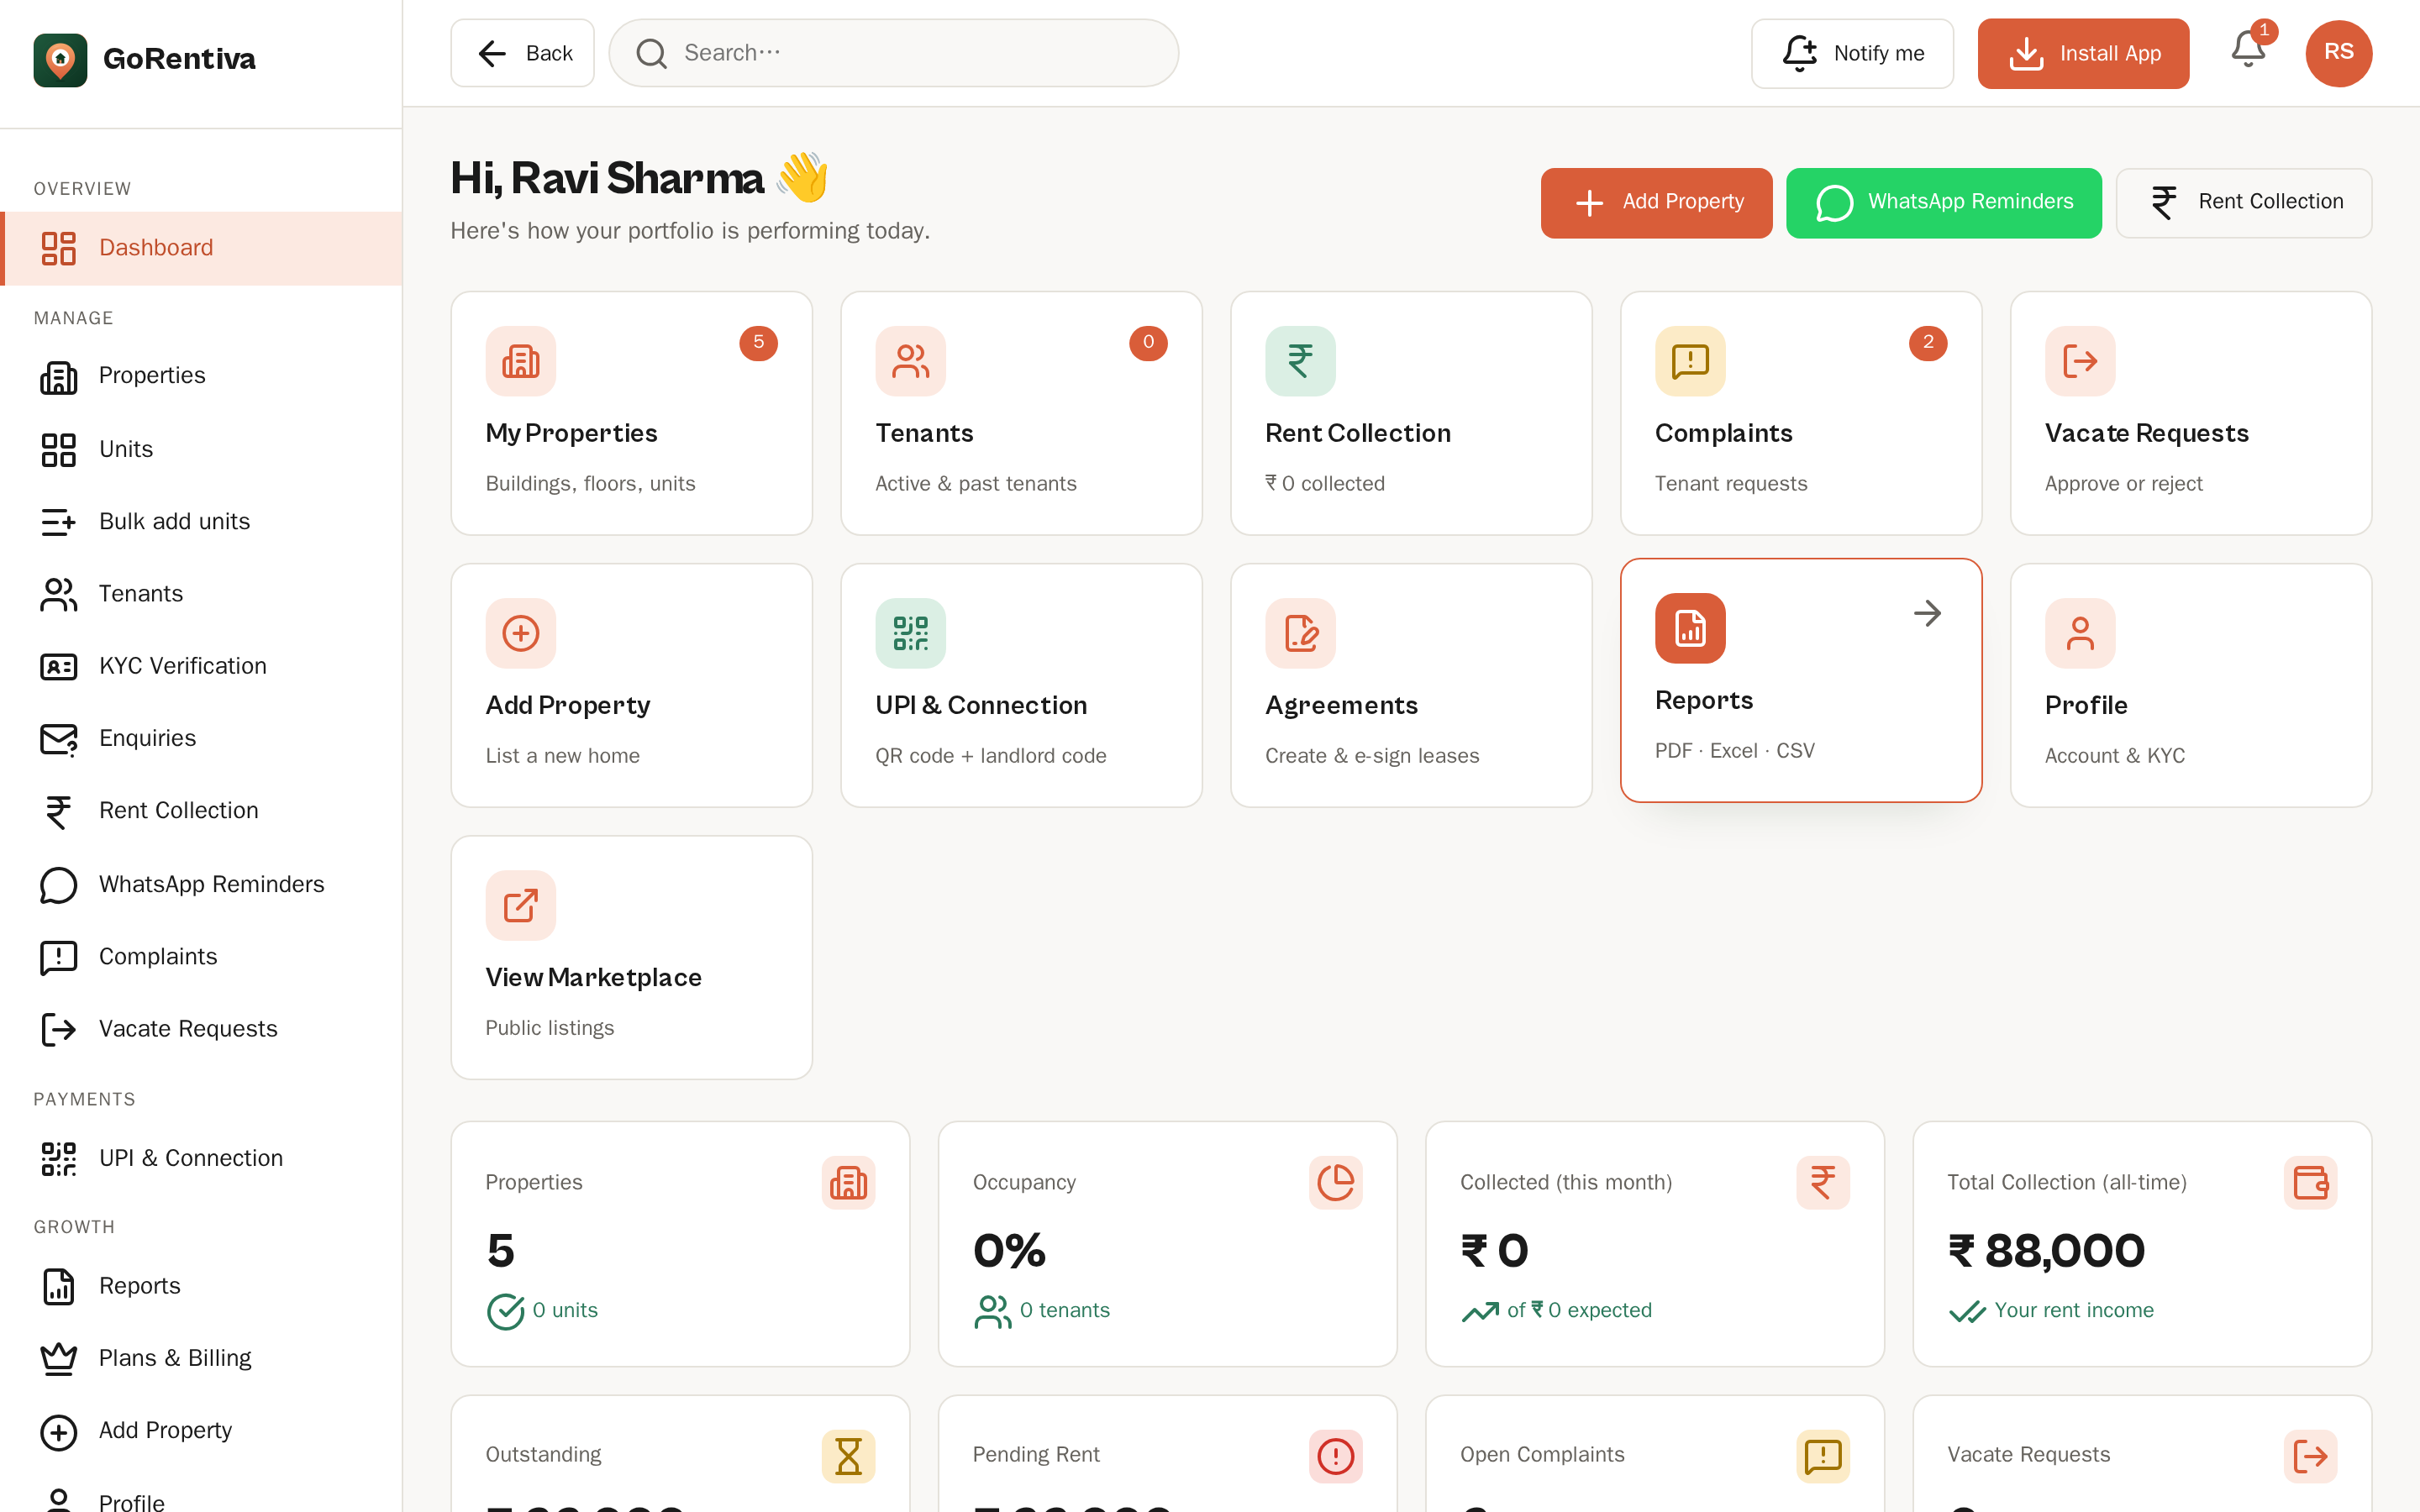Viewport: 2420px width, 1512px height.
Task: Click the Reports card arrow icon
Action: pyautogui.click(x=1927, y=613)
